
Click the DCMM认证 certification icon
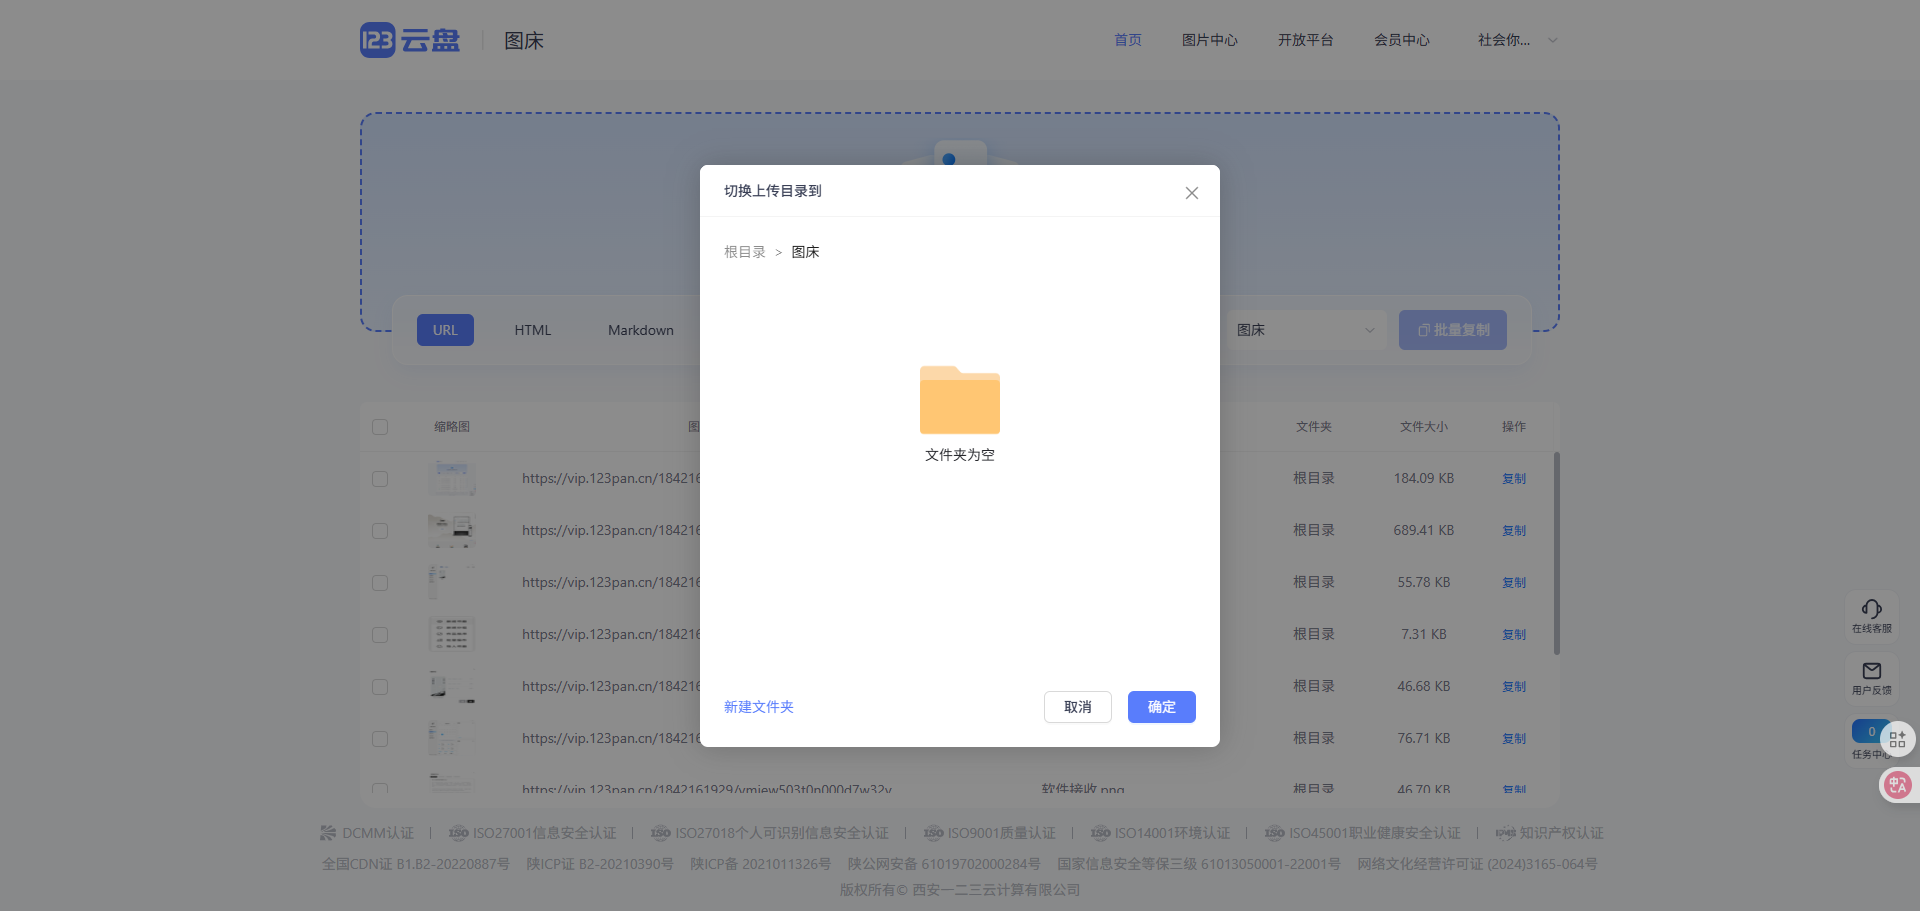pos(327,833)
